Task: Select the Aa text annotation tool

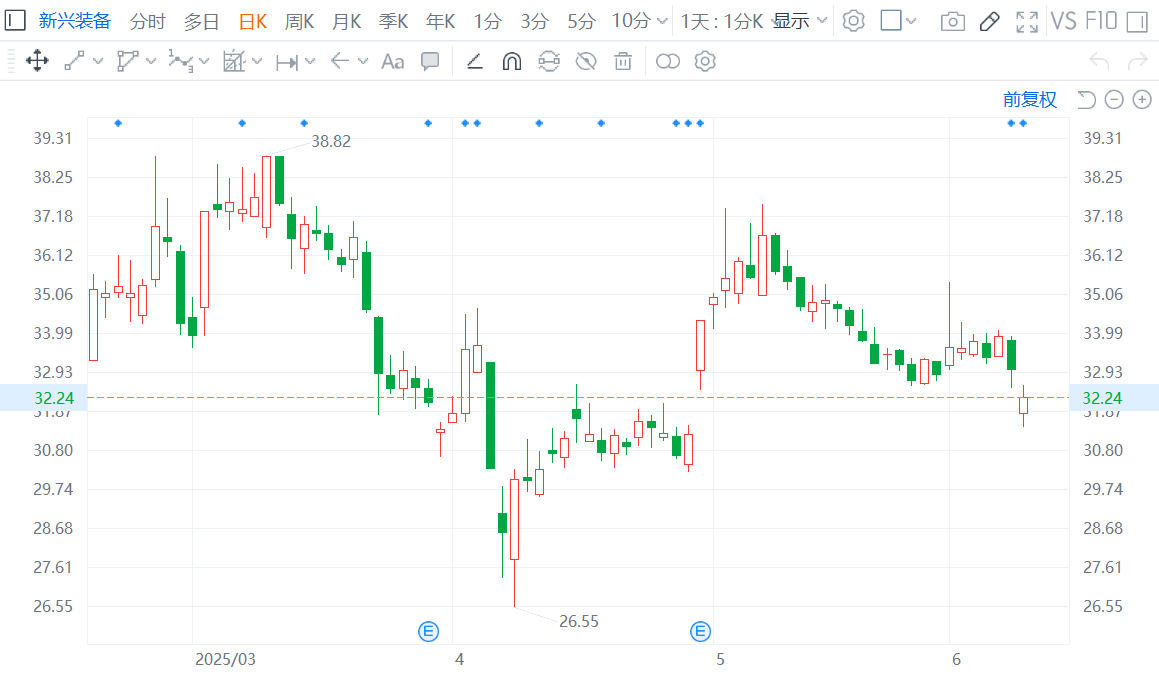Action: (x=392, y=62)
